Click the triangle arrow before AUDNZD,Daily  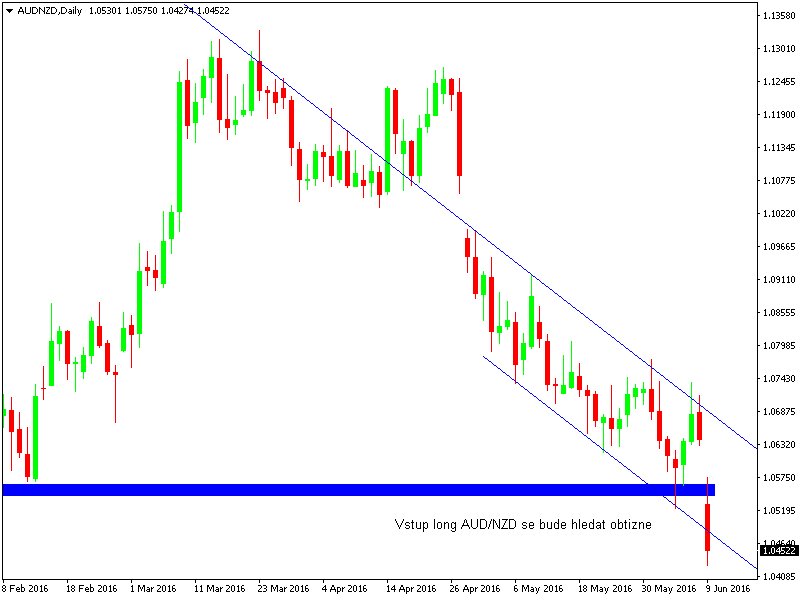pyautogui.click(x=9, y=11)
